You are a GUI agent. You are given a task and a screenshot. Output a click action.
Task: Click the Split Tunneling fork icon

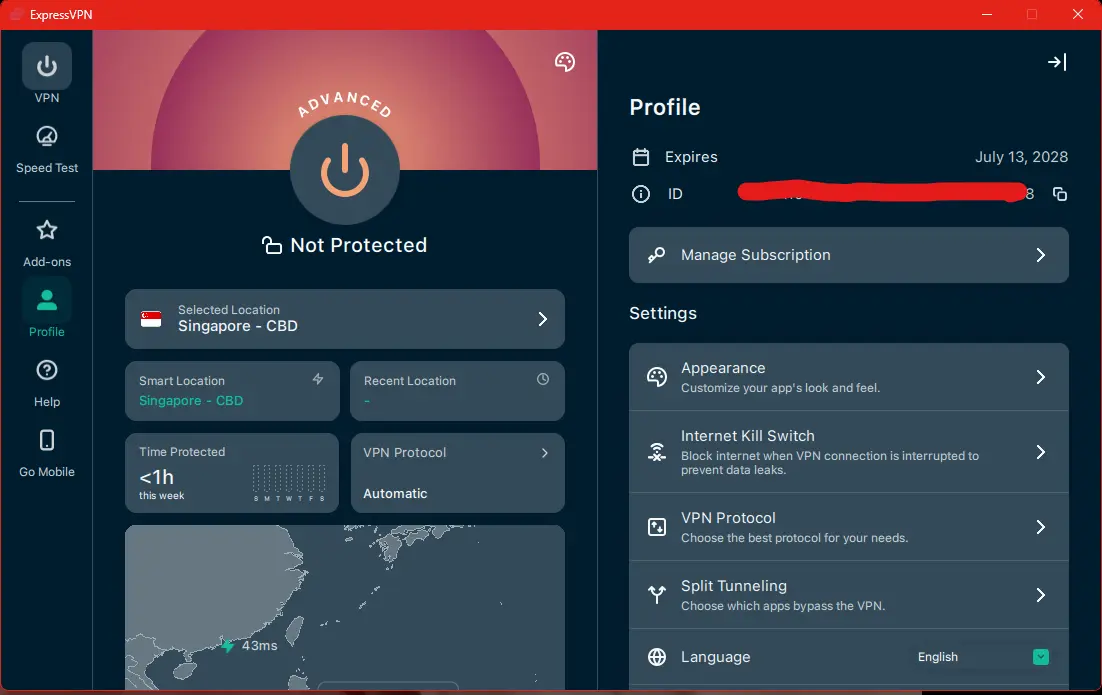pos(656,595)
